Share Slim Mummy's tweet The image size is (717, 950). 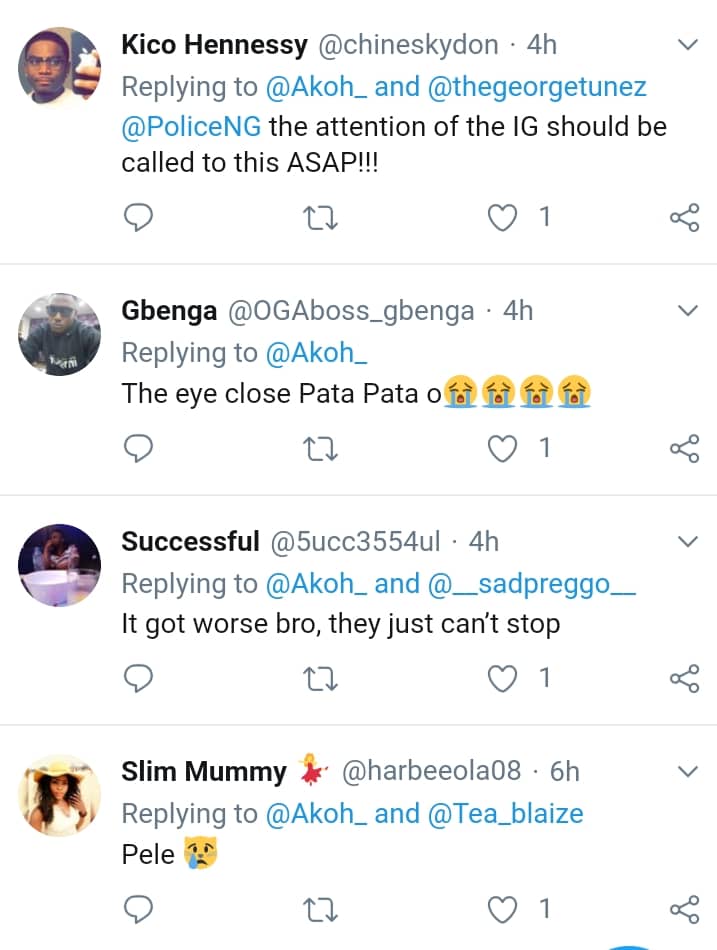684,909
